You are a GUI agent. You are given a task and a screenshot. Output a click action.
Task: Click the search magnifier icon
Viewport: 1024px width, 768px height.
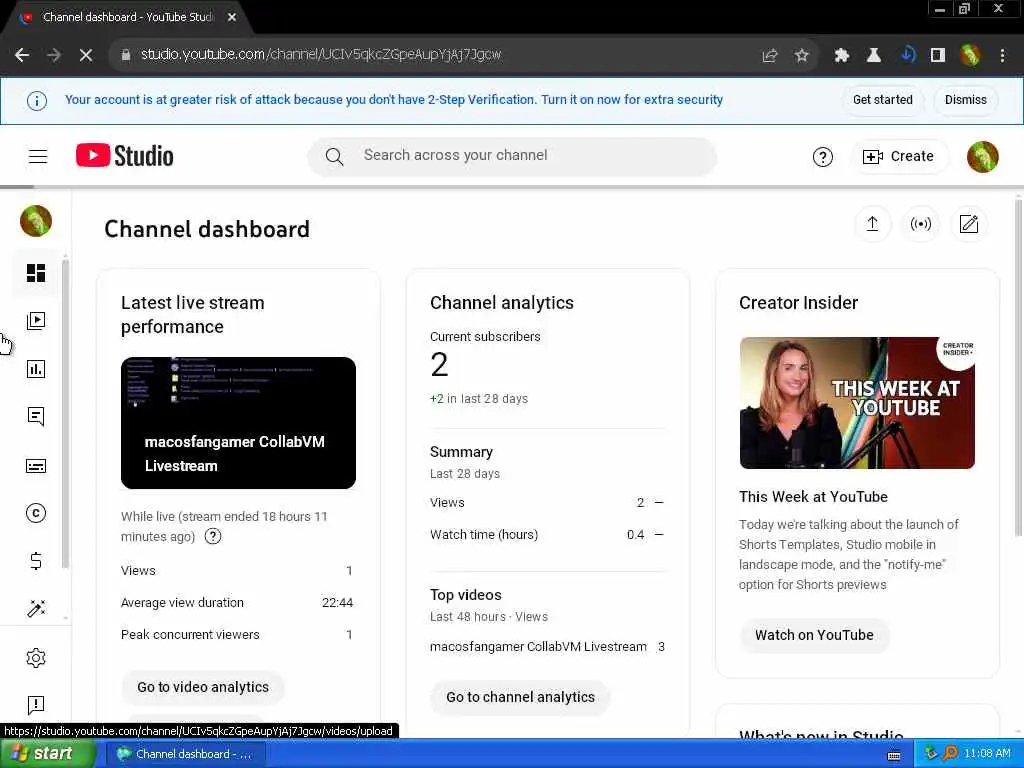(334, 156)
